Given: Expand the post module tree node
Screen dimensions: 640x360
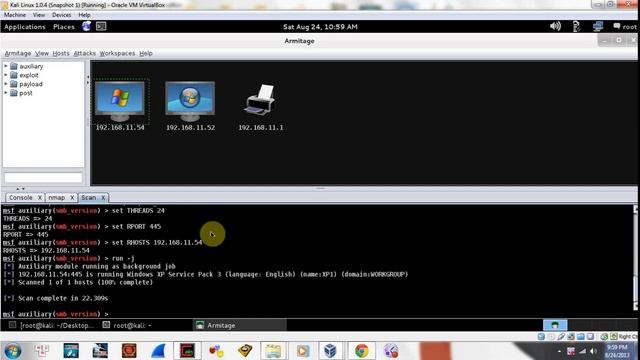Looking at the screenshot, I should click(6, 93).
